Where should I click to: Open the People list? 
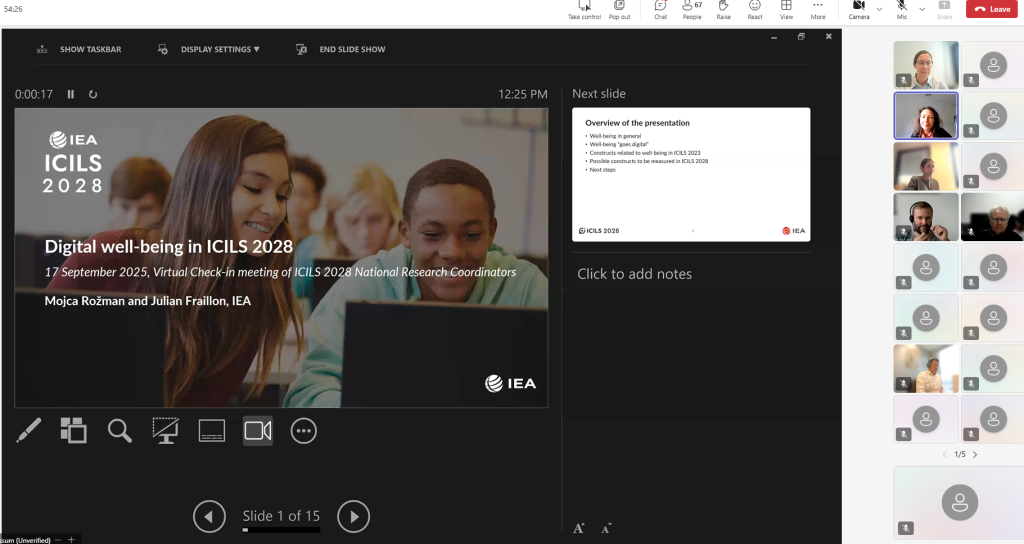[x=692, y=10]
